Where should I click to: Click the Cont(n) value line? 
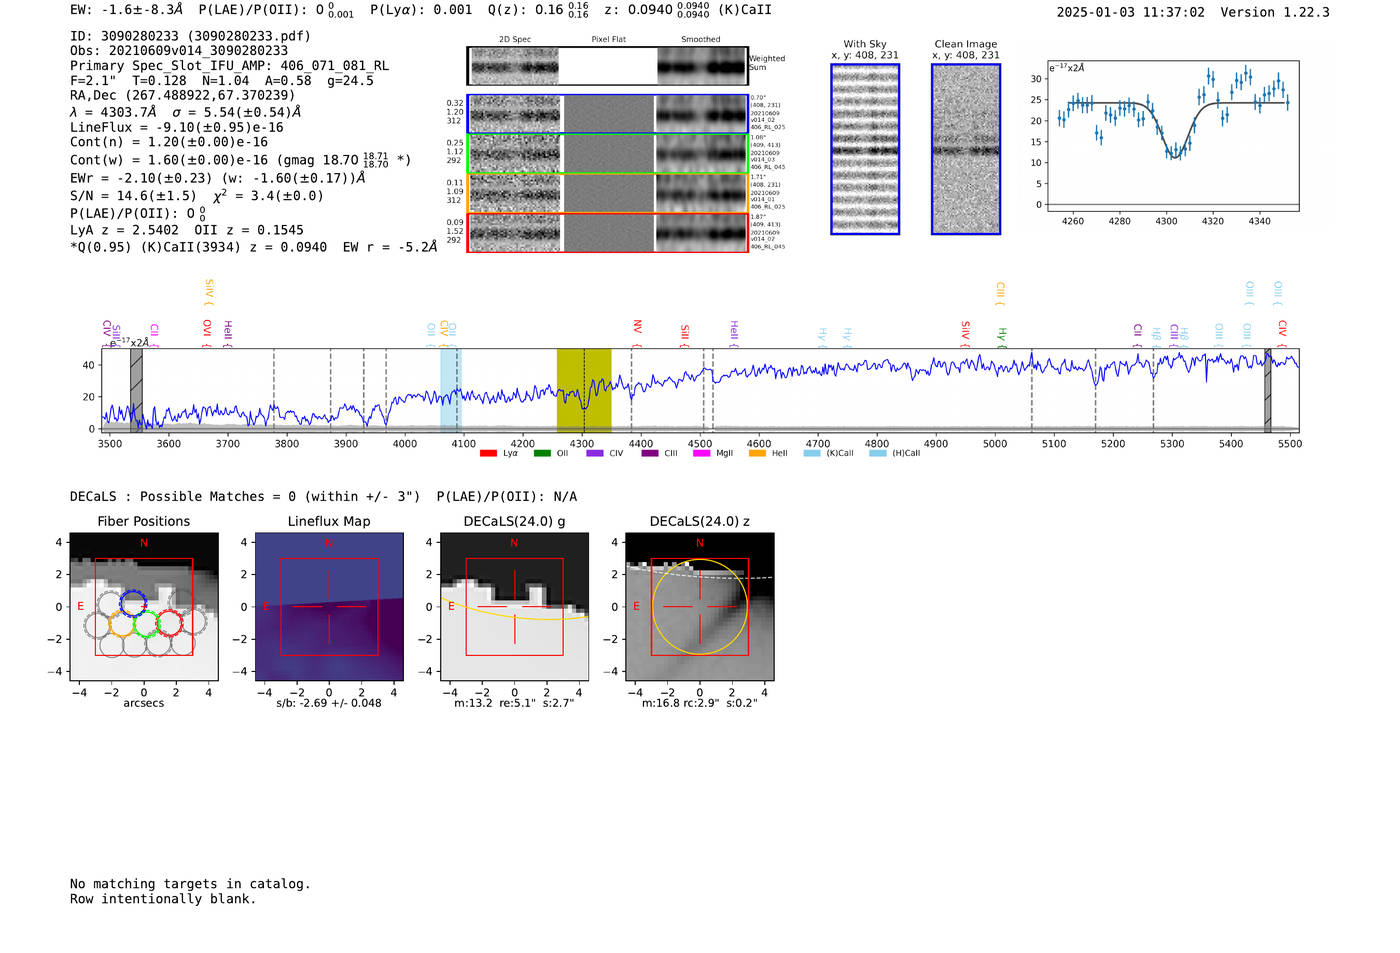tap(169, 143)
